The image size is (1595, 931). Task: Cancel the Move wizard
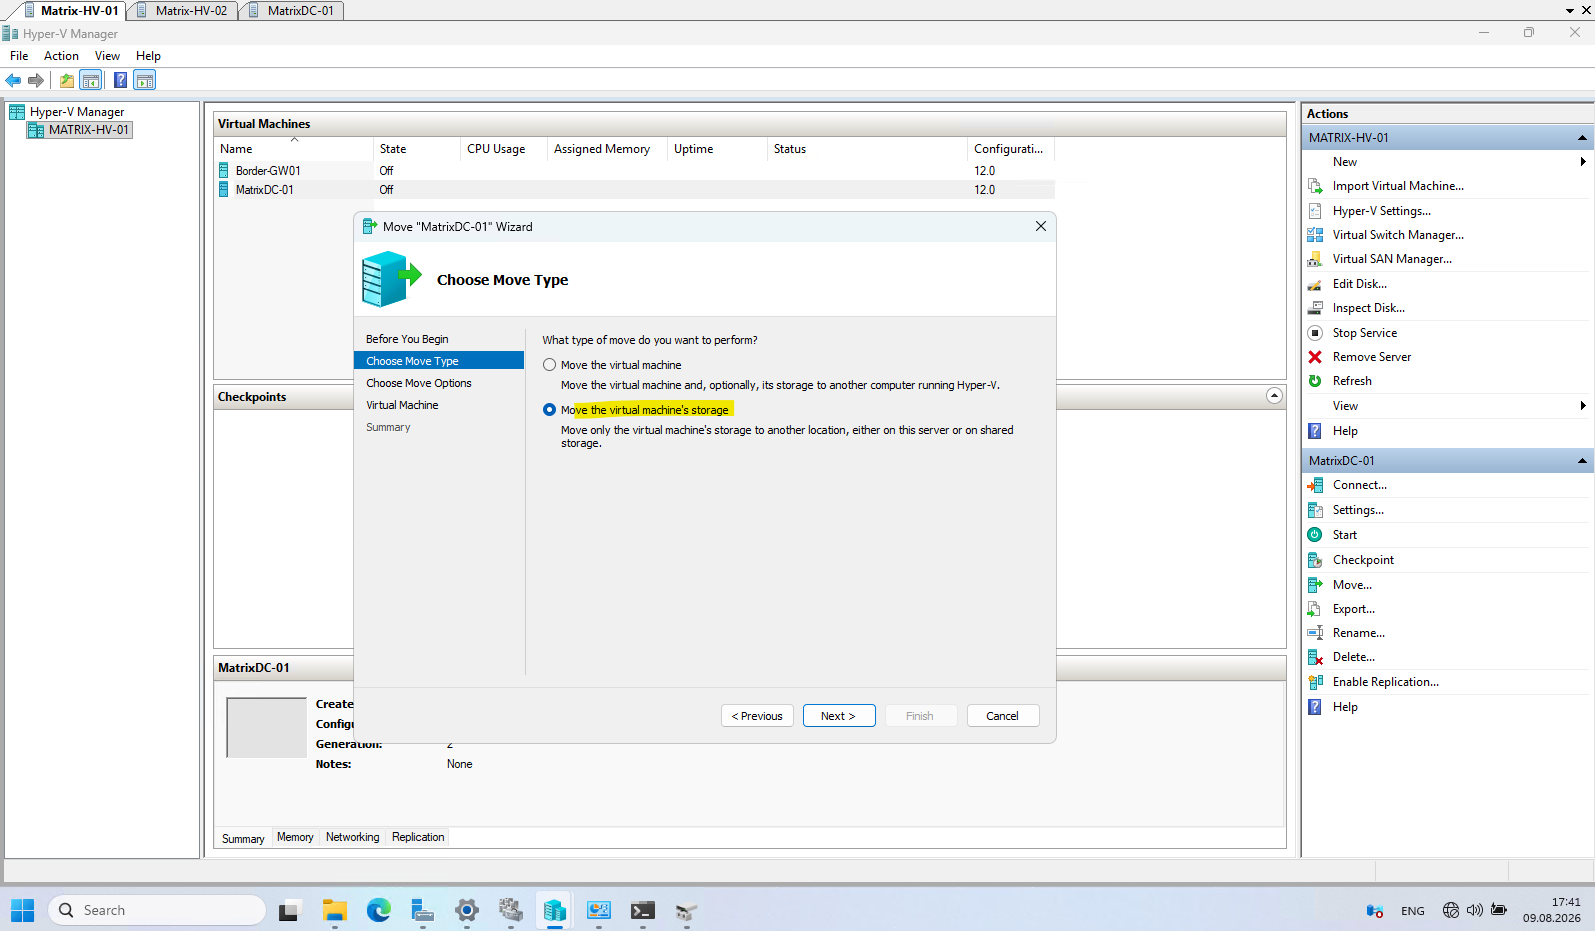pyautogui.click(x=1003, y=716)
